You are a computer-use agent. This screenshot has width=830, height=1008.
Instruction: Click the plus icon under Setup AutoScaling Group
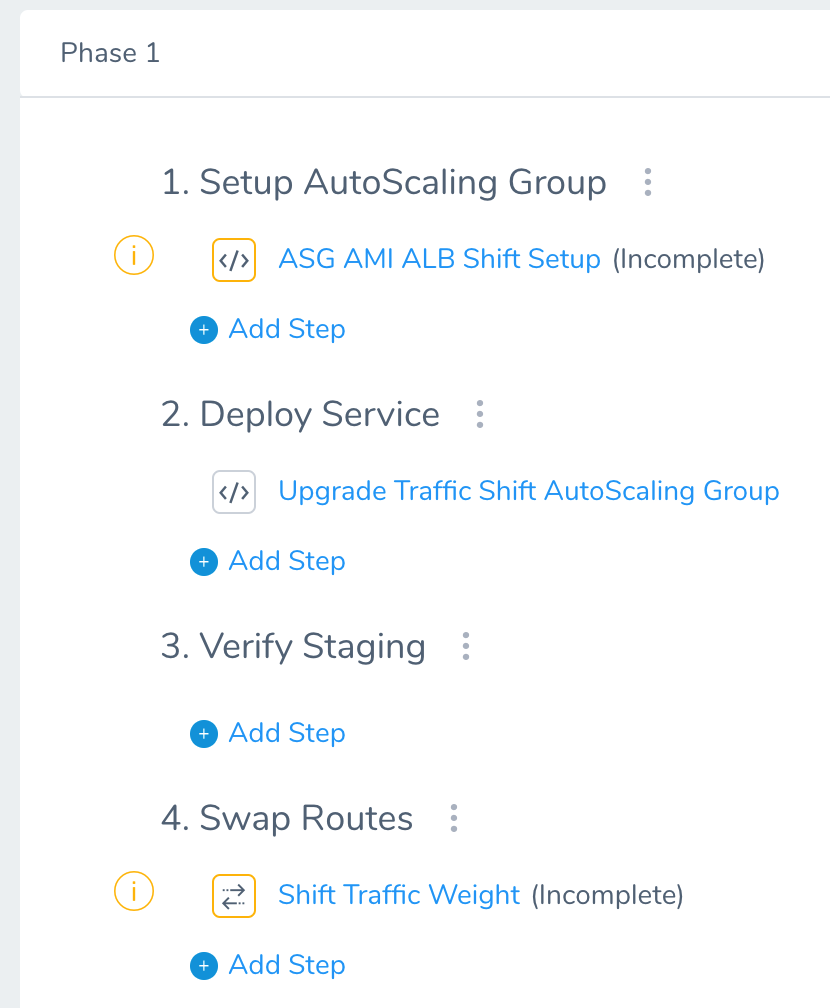pyautogui.click(x=204, y=330)
